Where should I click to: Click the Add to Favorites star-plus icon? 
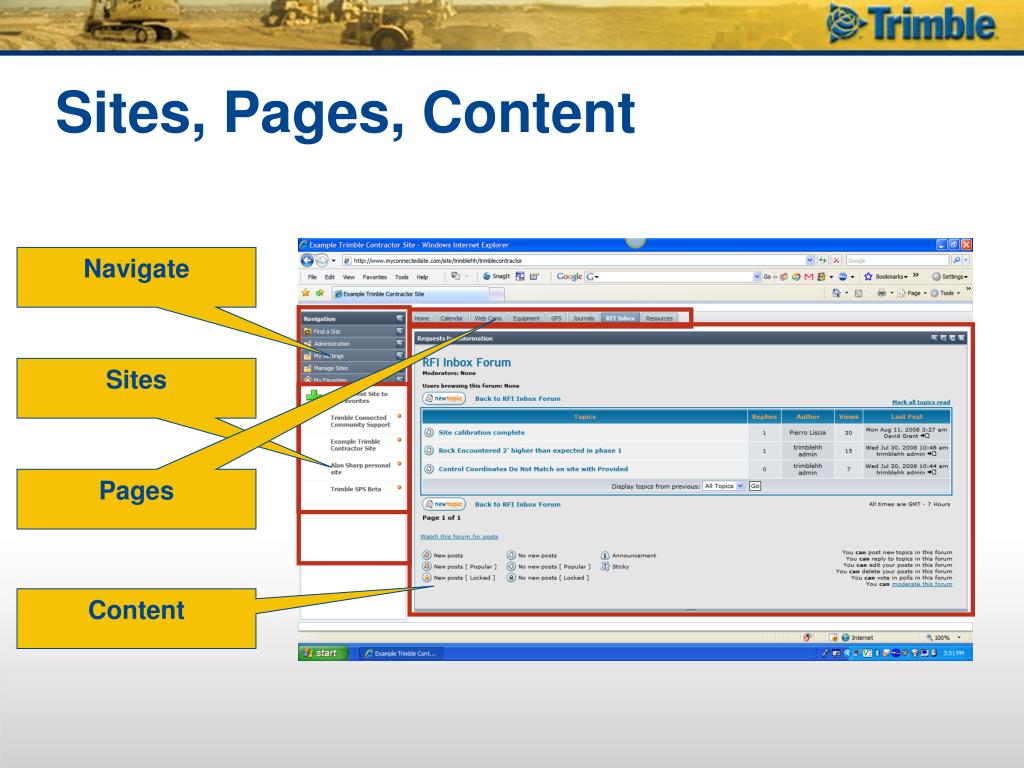click(x=320, y=293)
